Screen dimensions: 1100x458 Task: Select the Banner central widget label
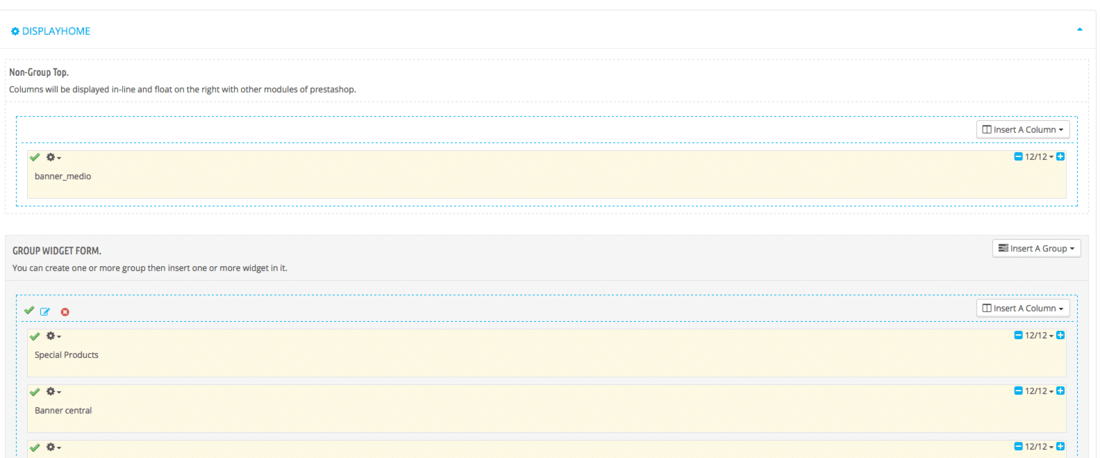[64, 410]
